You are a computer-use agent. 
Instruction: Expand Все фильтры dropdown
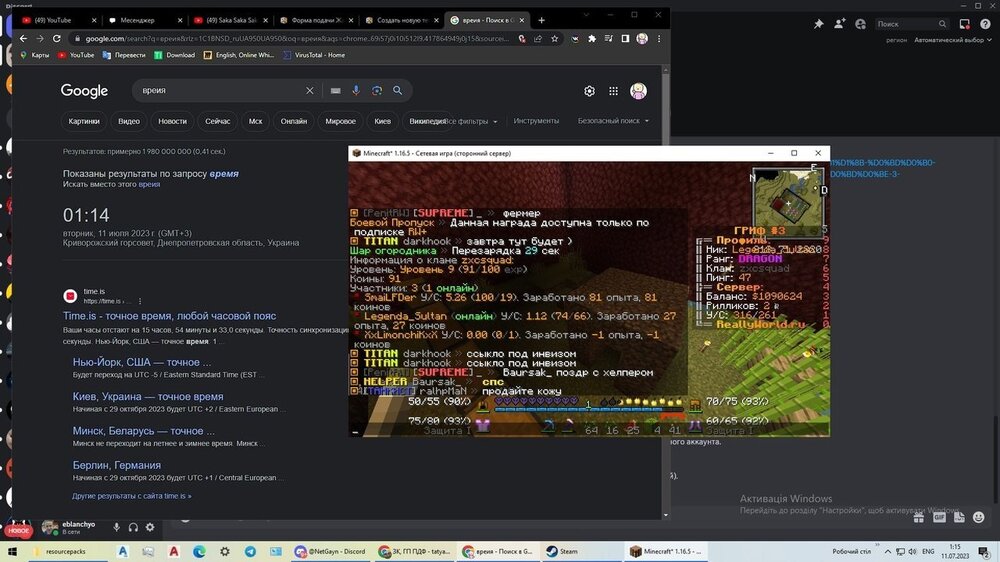tap(471, 121)
